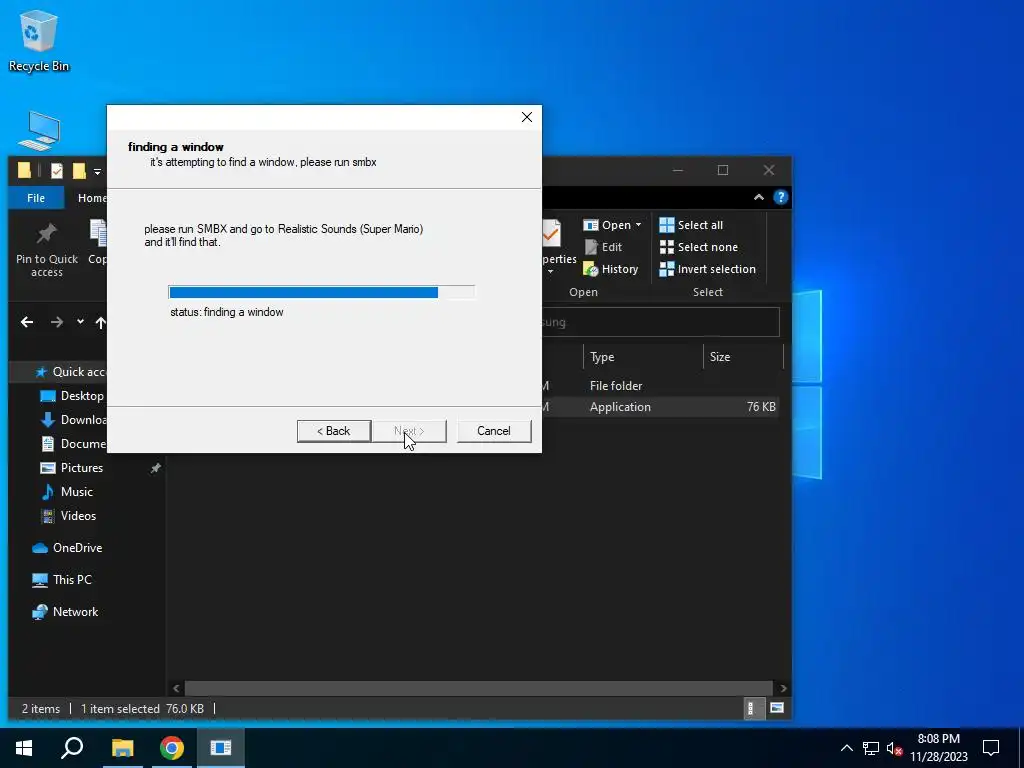Viewport: 1024px width, 768px height.
Task: Sort by the Size column header
Action: pos(743,357)
